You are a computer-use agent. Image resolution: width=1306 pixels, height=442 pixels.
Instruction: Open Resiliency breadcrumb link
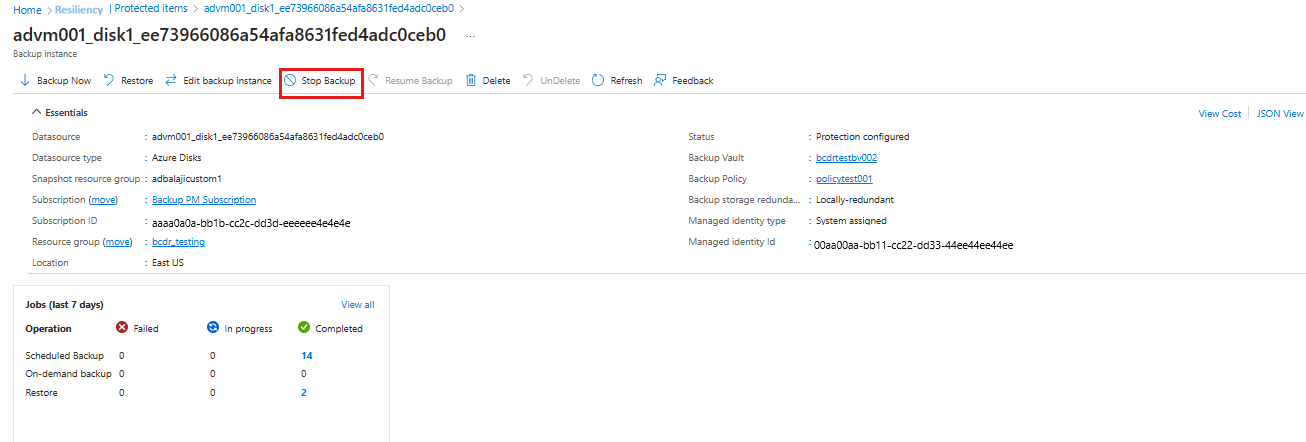click(78, 9)
